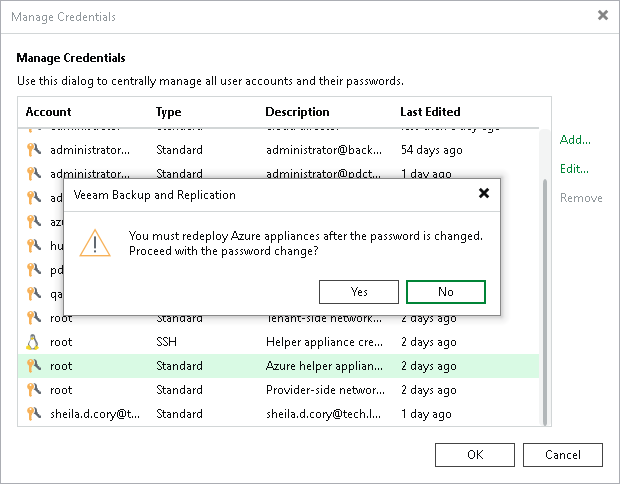
Task: Click the key icon for the 54 days ago administrator
Action: point(34,150)
